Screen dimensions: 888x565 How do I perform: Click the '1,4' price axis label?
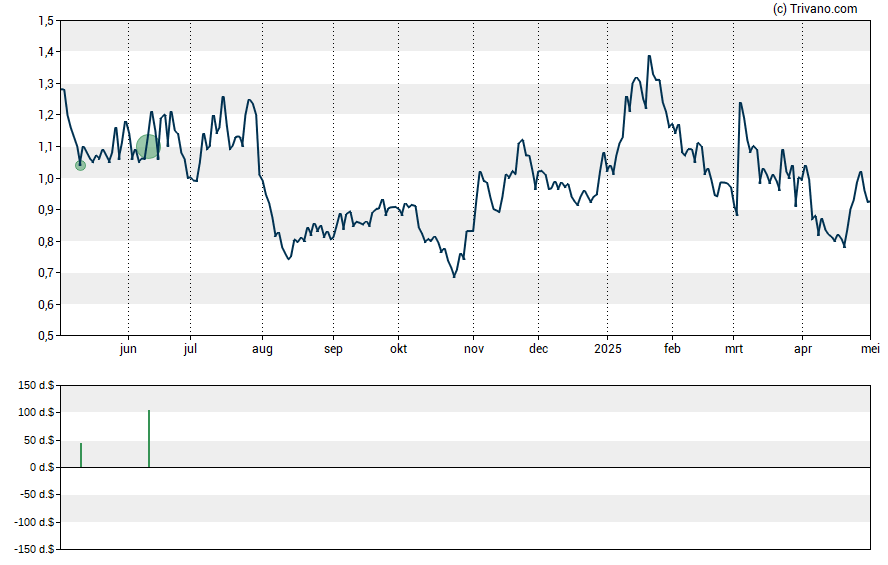[46, 52]
